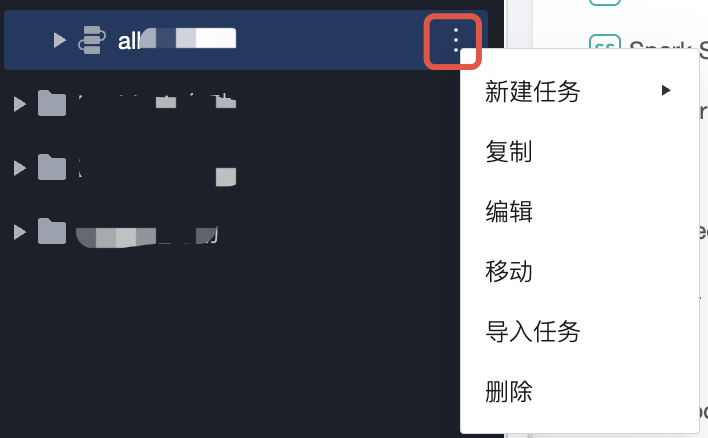Click the Spark task icon behind the menu
This screenshot has width=708, height=438.
605,41
